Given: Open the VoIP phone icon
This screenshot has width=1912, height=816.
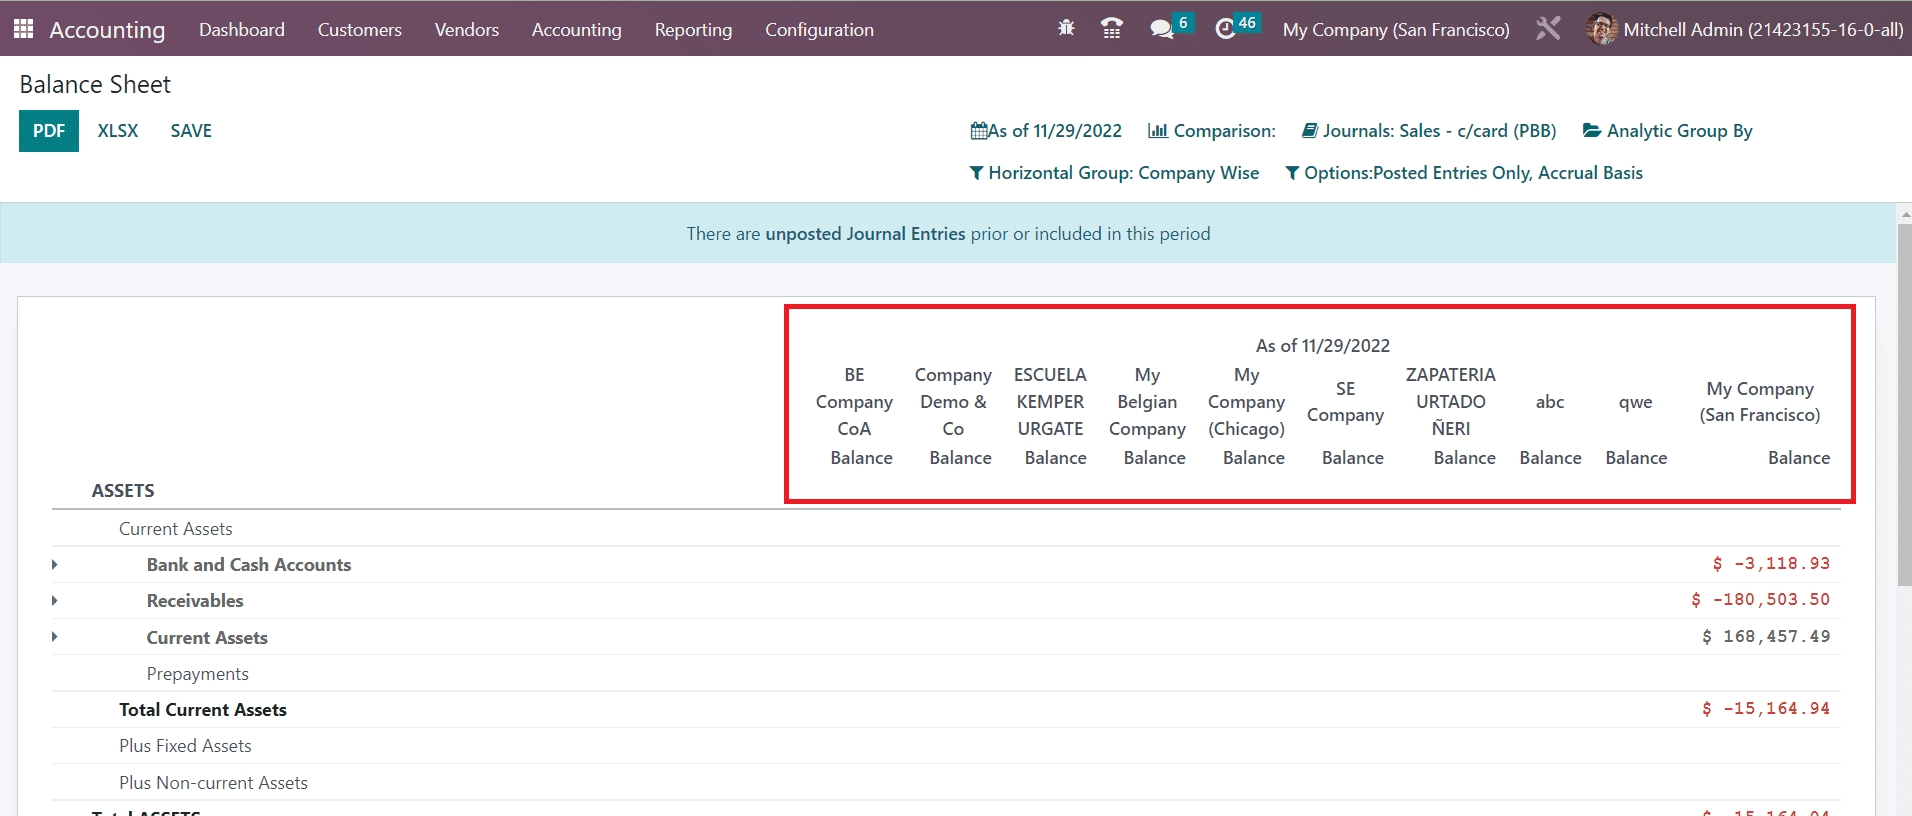Looking at the screenshot, I should point(1111,29).
